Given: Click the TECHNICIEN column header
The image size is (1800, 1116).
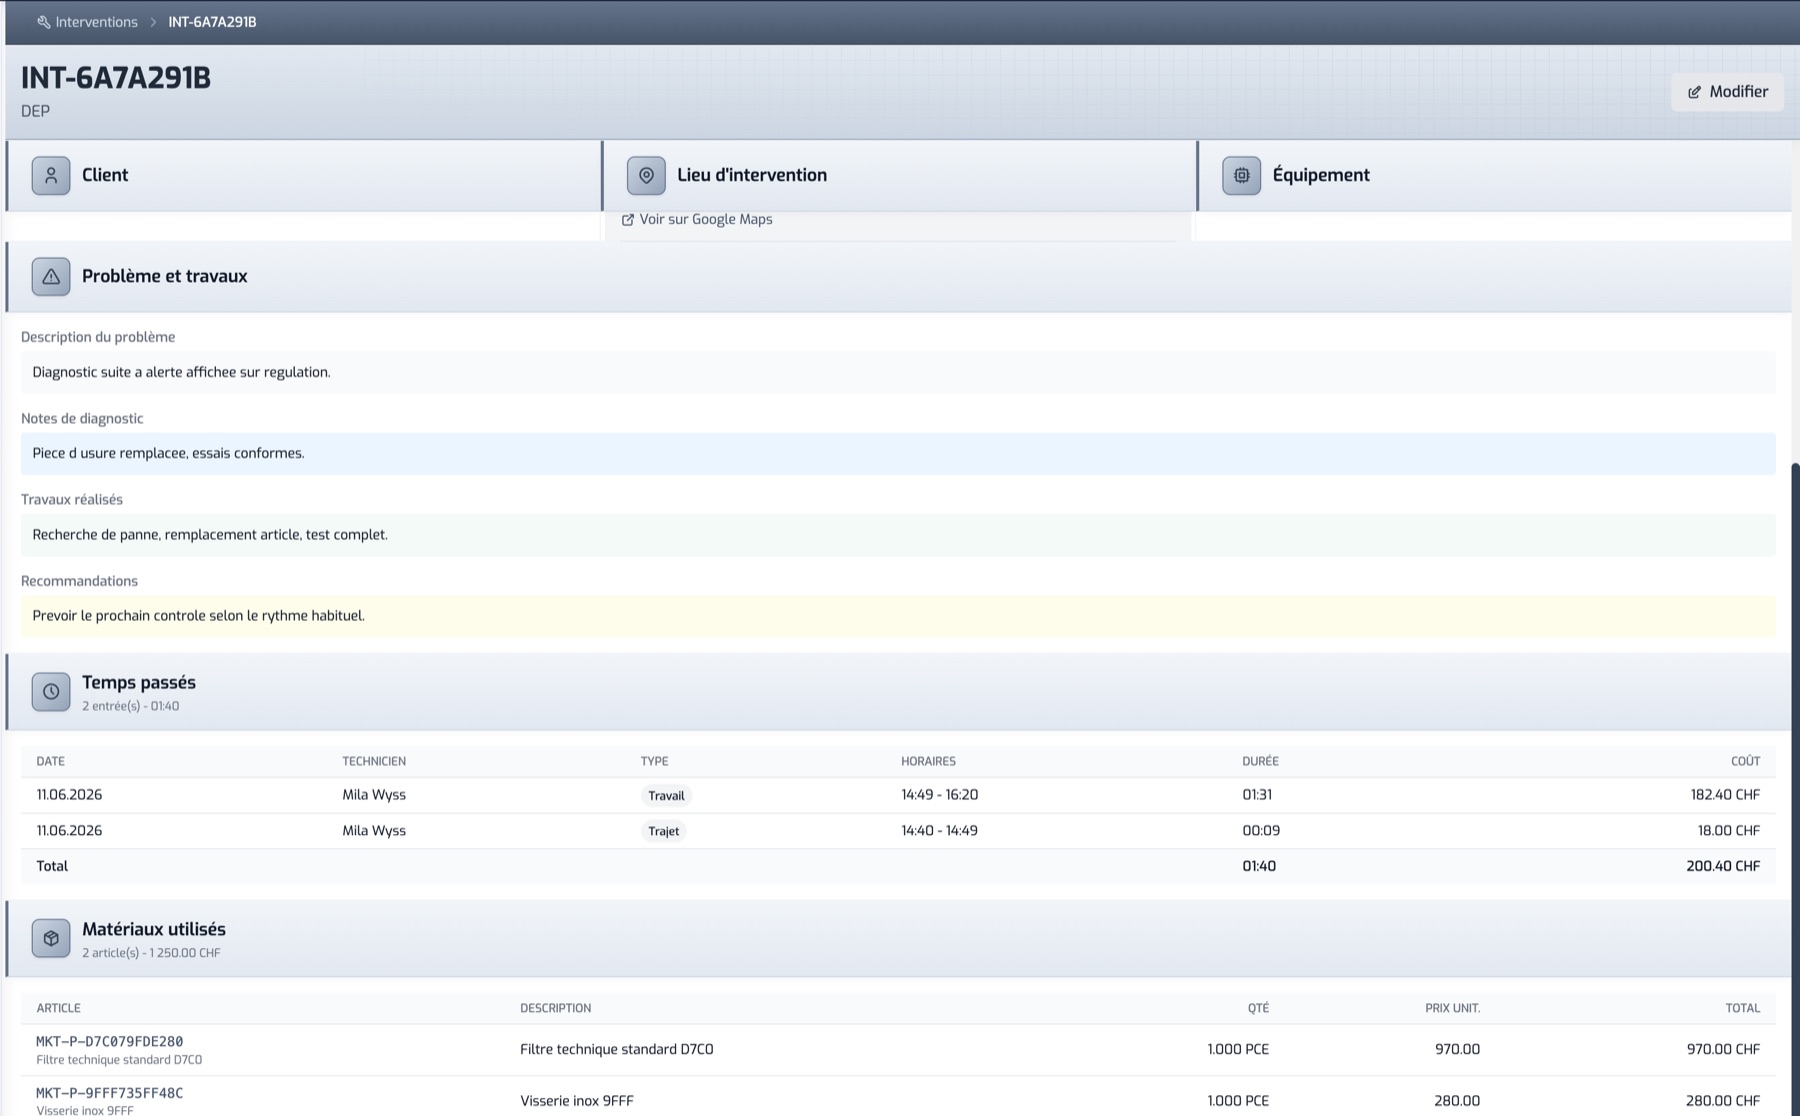Looking at the screenshot, I should (374, 761).
